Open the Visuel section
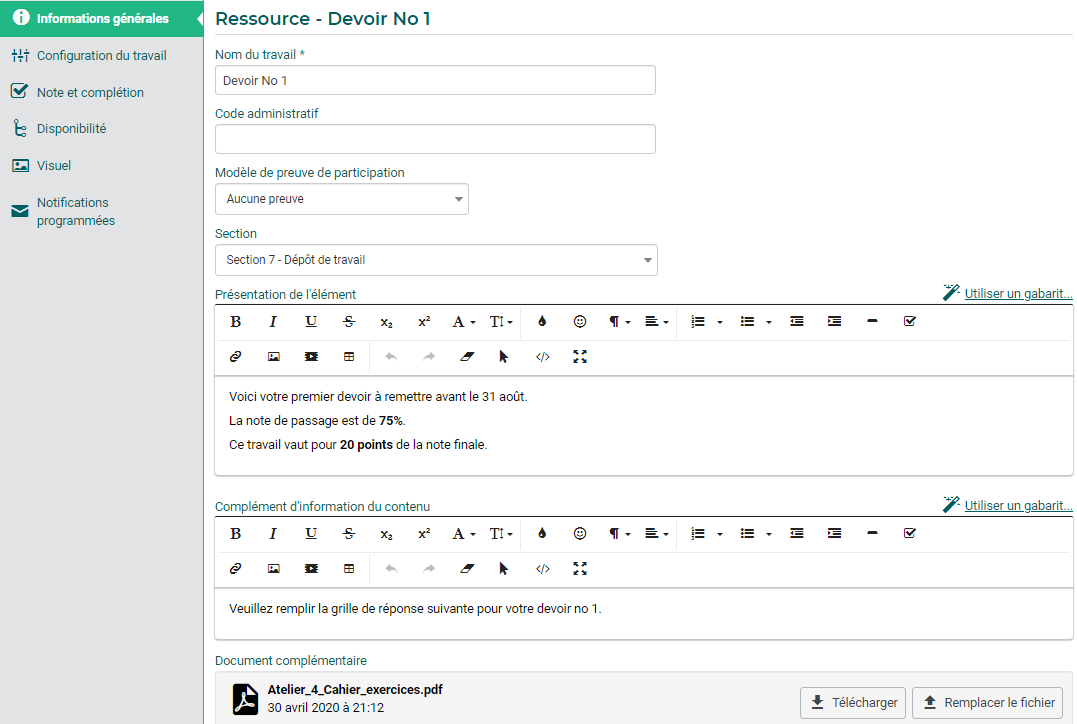The width and height of the screenshot is (1077, 724). pyautogui.click(x=54, y=166)
